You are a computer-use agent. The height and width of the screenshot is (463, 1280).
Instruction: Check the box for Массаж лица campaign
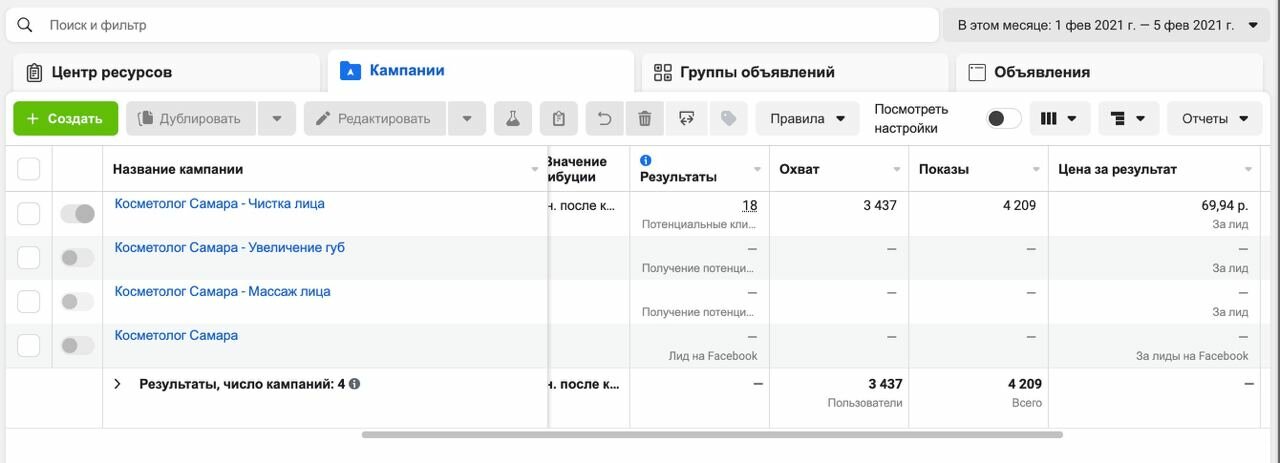tap(29, 301)
